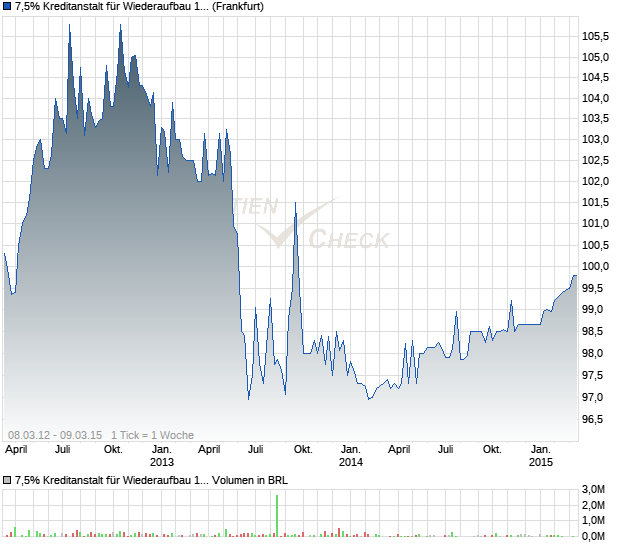620x546 pixels.
Task: Click the '1 Tick = 1 Woche' label
Action: click(x=152, y=435)
